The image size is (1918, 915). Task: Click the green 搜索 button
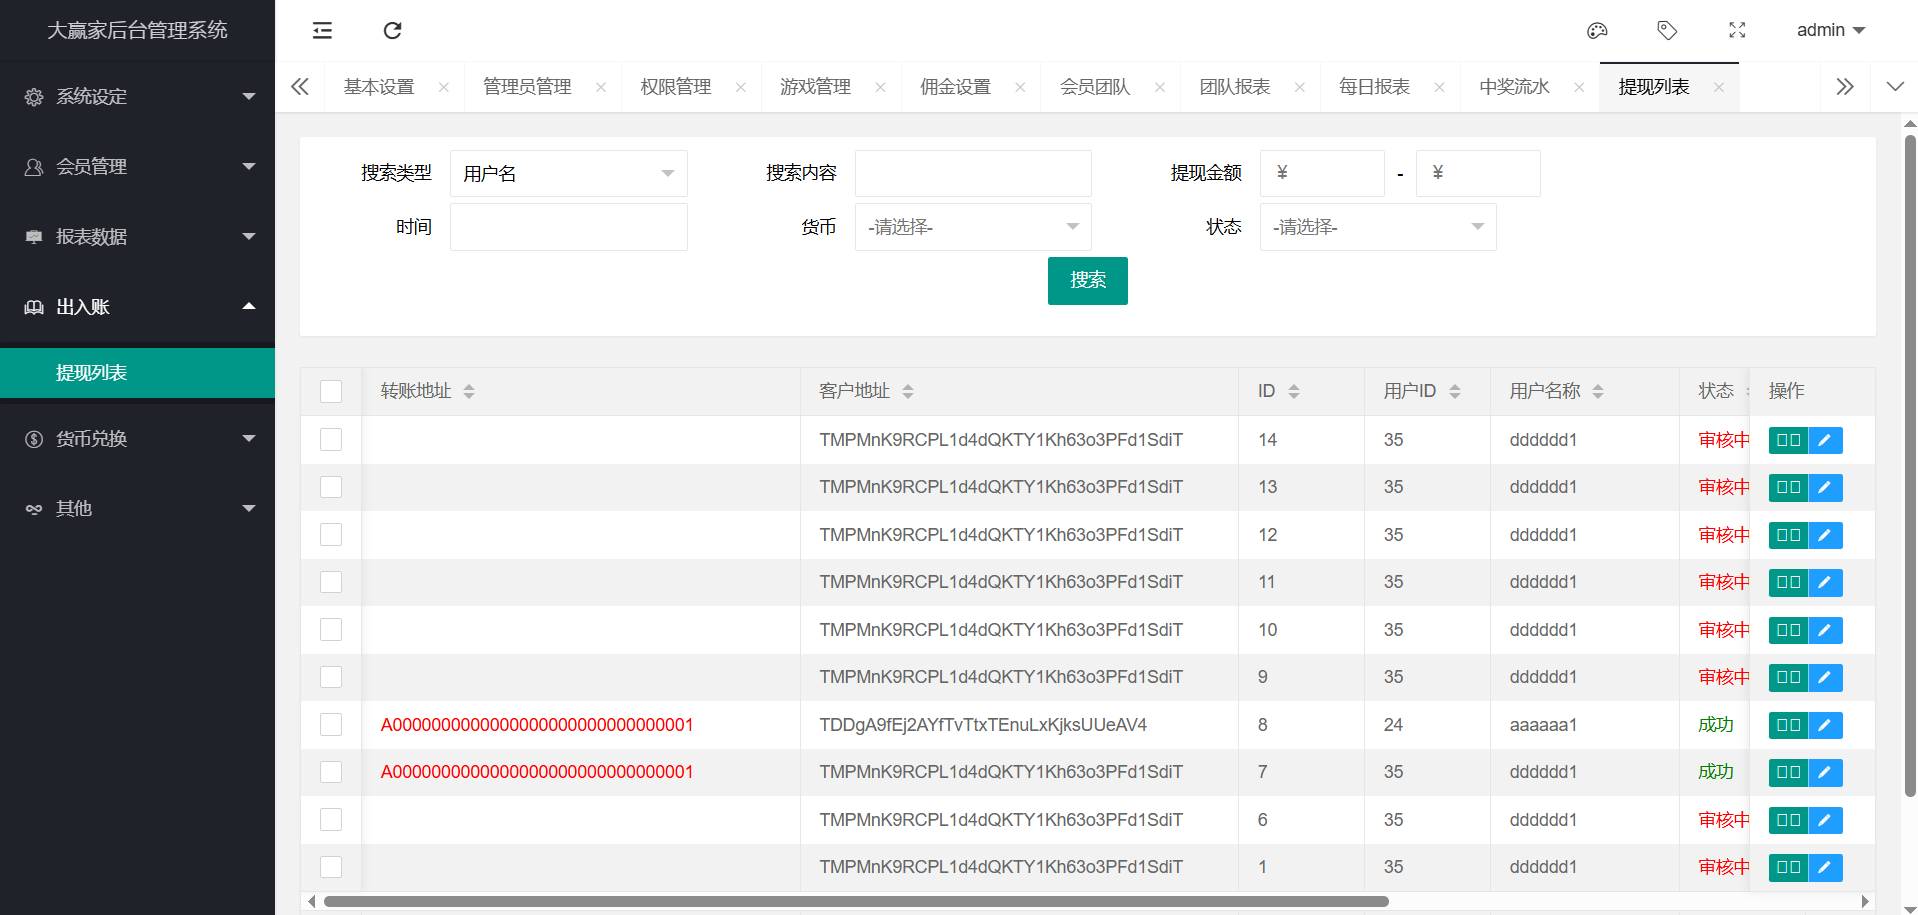click(x=1087, y=280)
